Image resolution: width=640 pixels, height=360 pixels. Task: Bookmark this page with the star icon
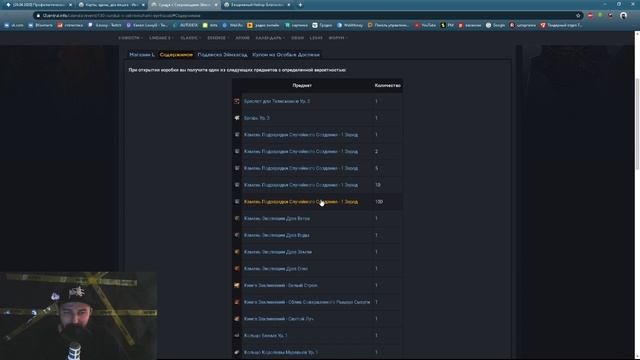(578, 16)
